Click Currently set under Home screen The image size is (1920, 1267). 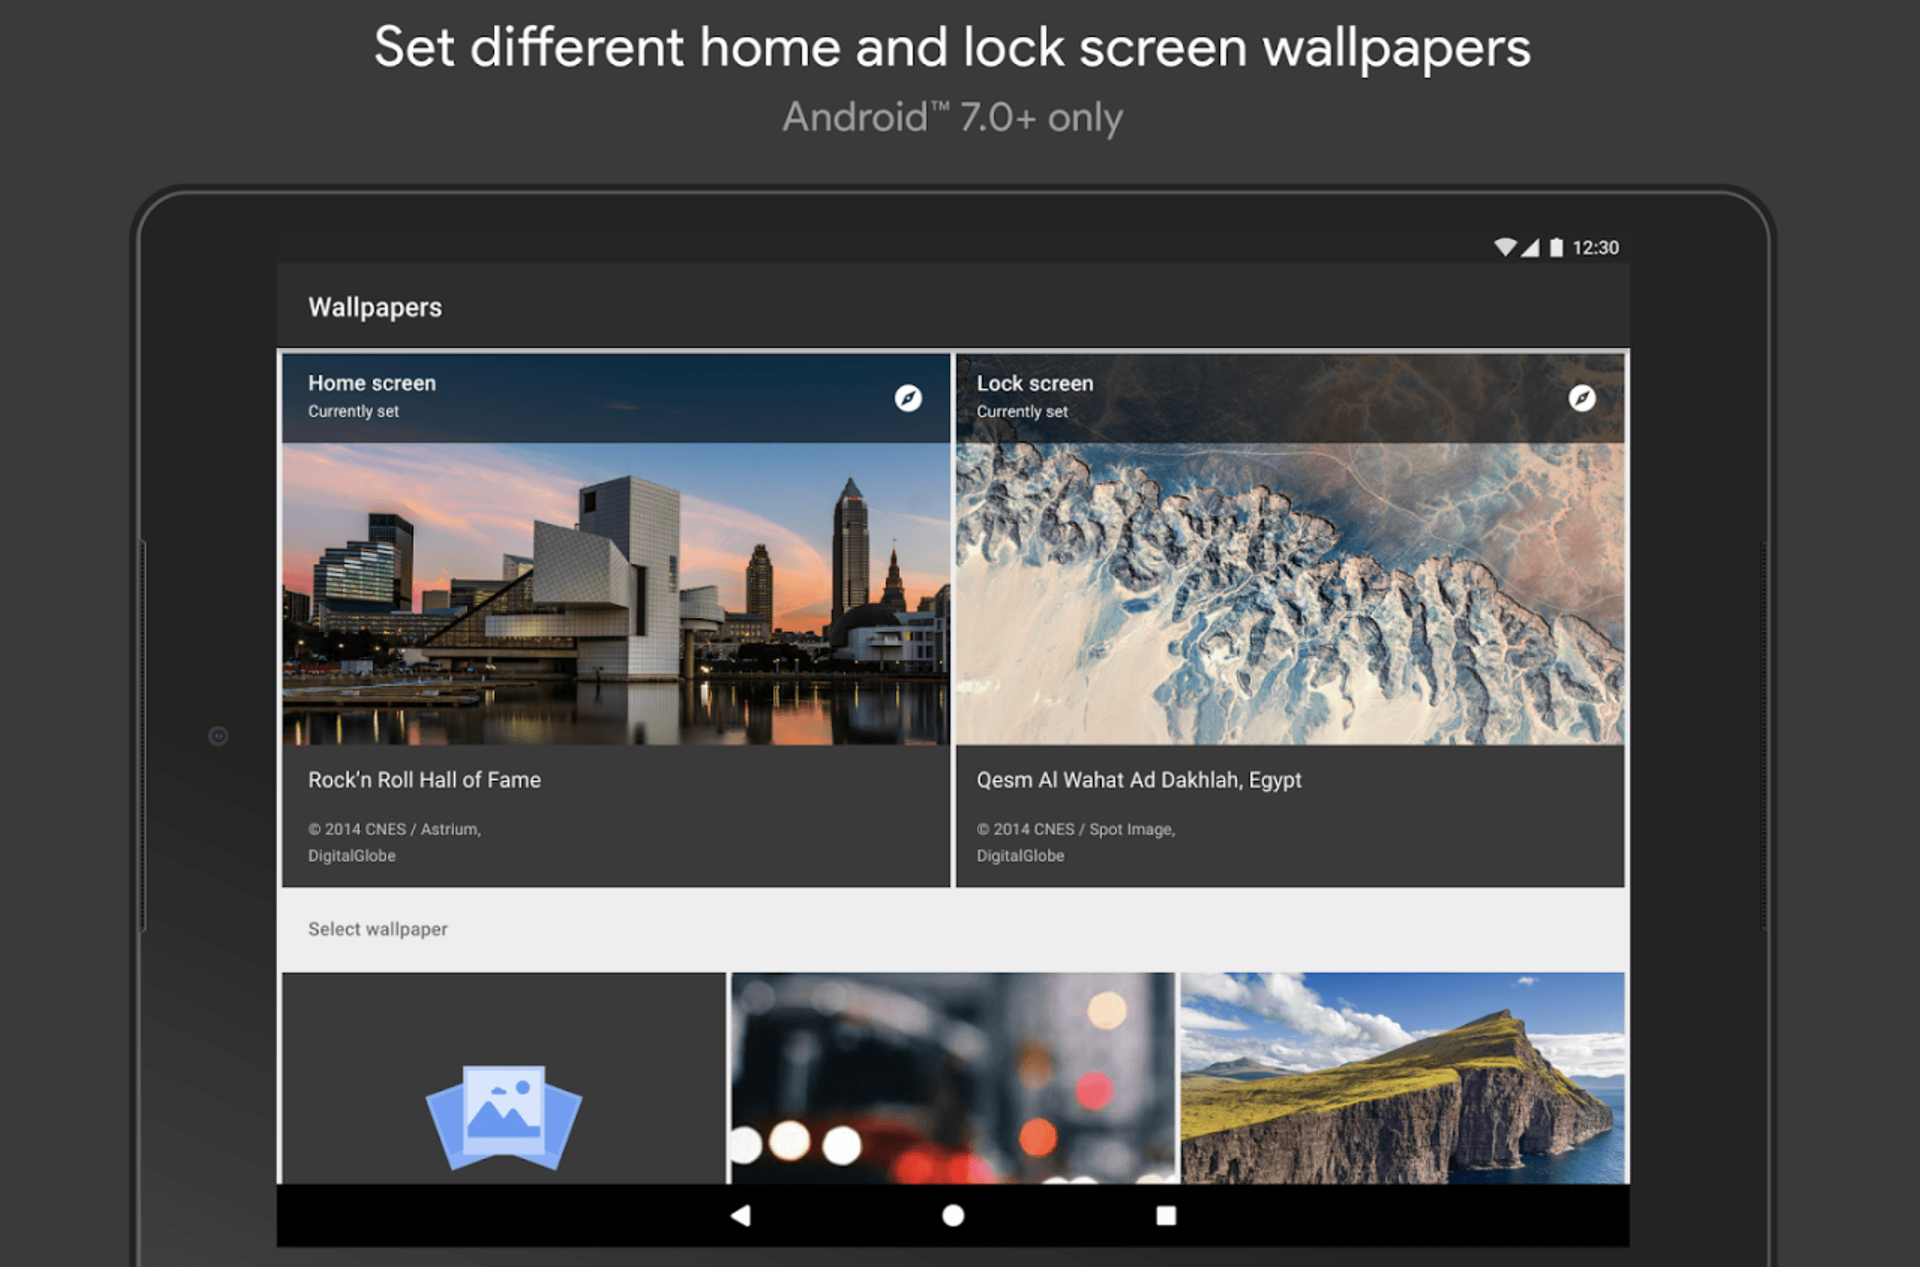[353, 411]
